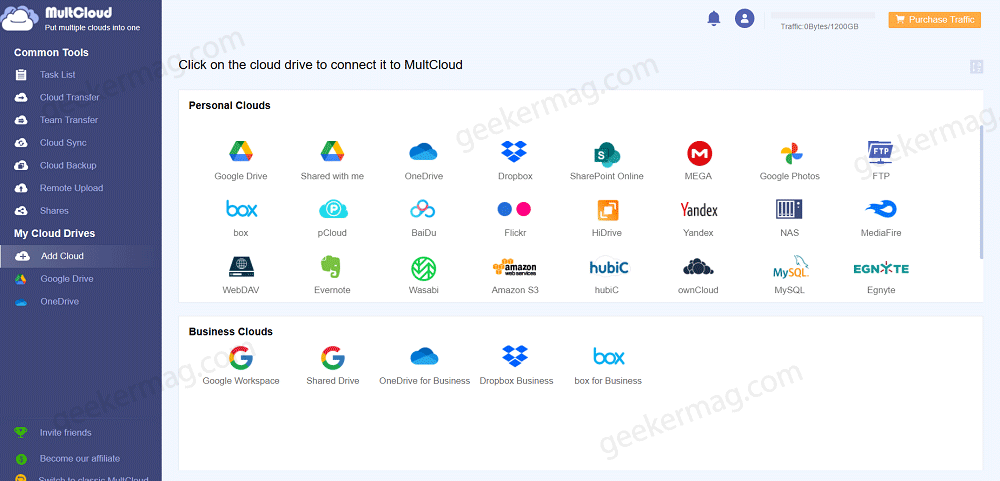
Task: Select the ownCloud icon
Action: [698, 267]
